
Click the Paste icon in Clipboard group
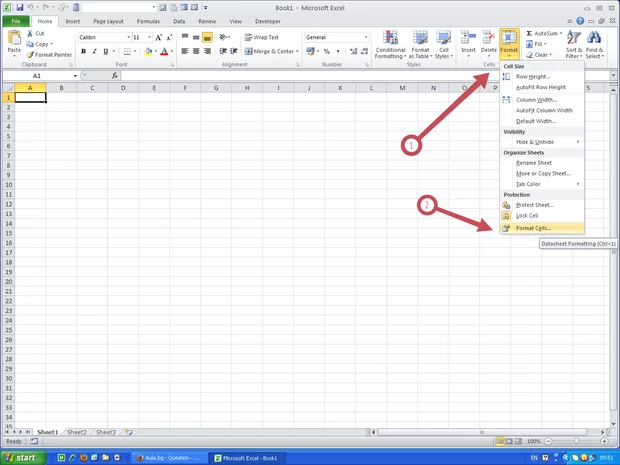click(x=14, y=40)
